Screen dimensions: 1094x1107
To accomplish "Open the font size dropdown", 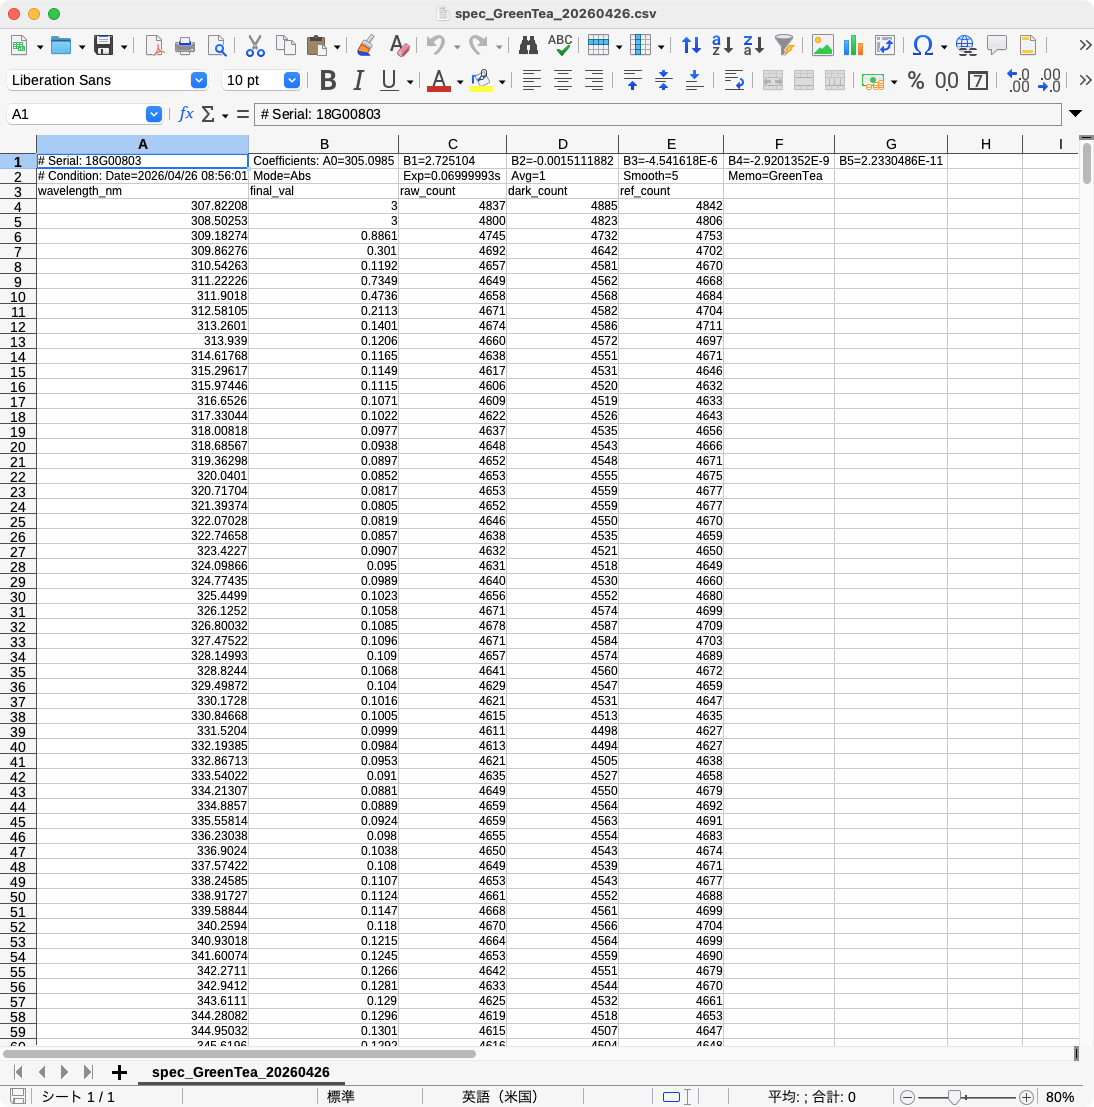I will (x=292, y=80).
